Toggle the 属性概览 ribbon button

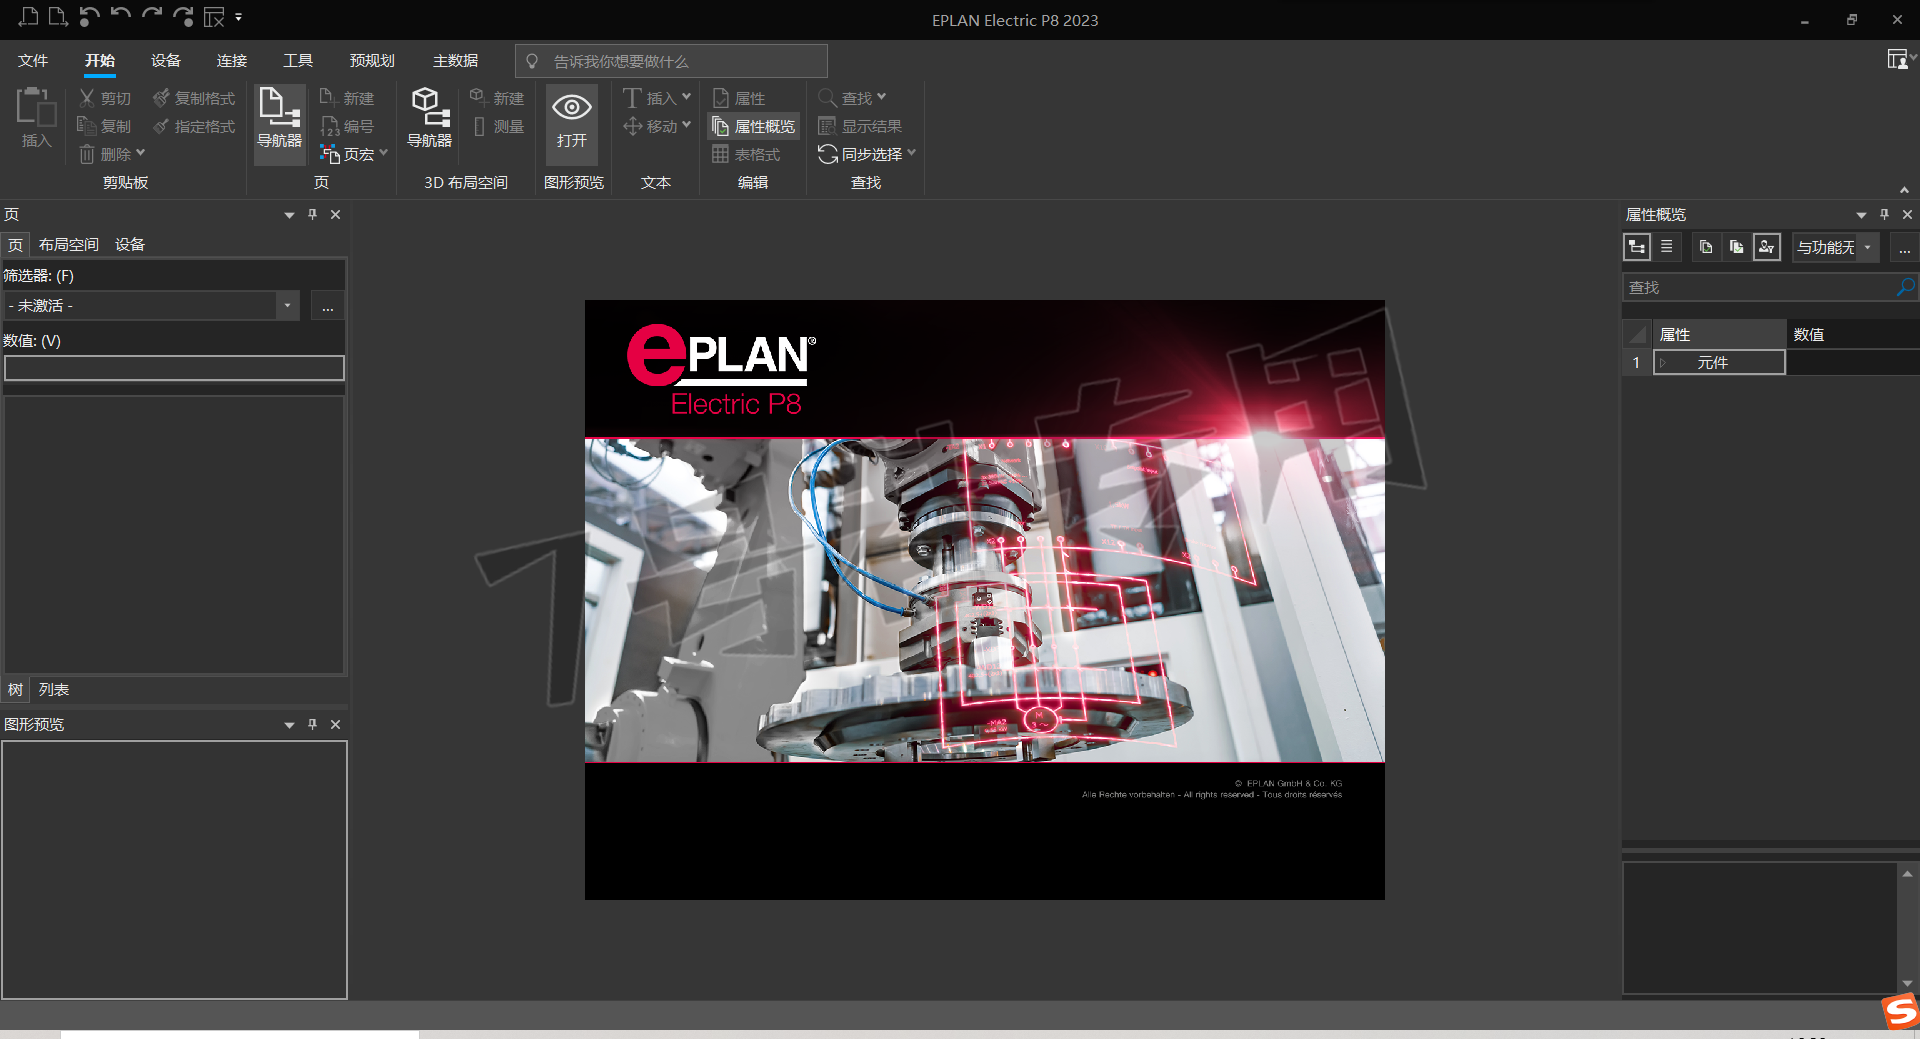tap(754, 126)
